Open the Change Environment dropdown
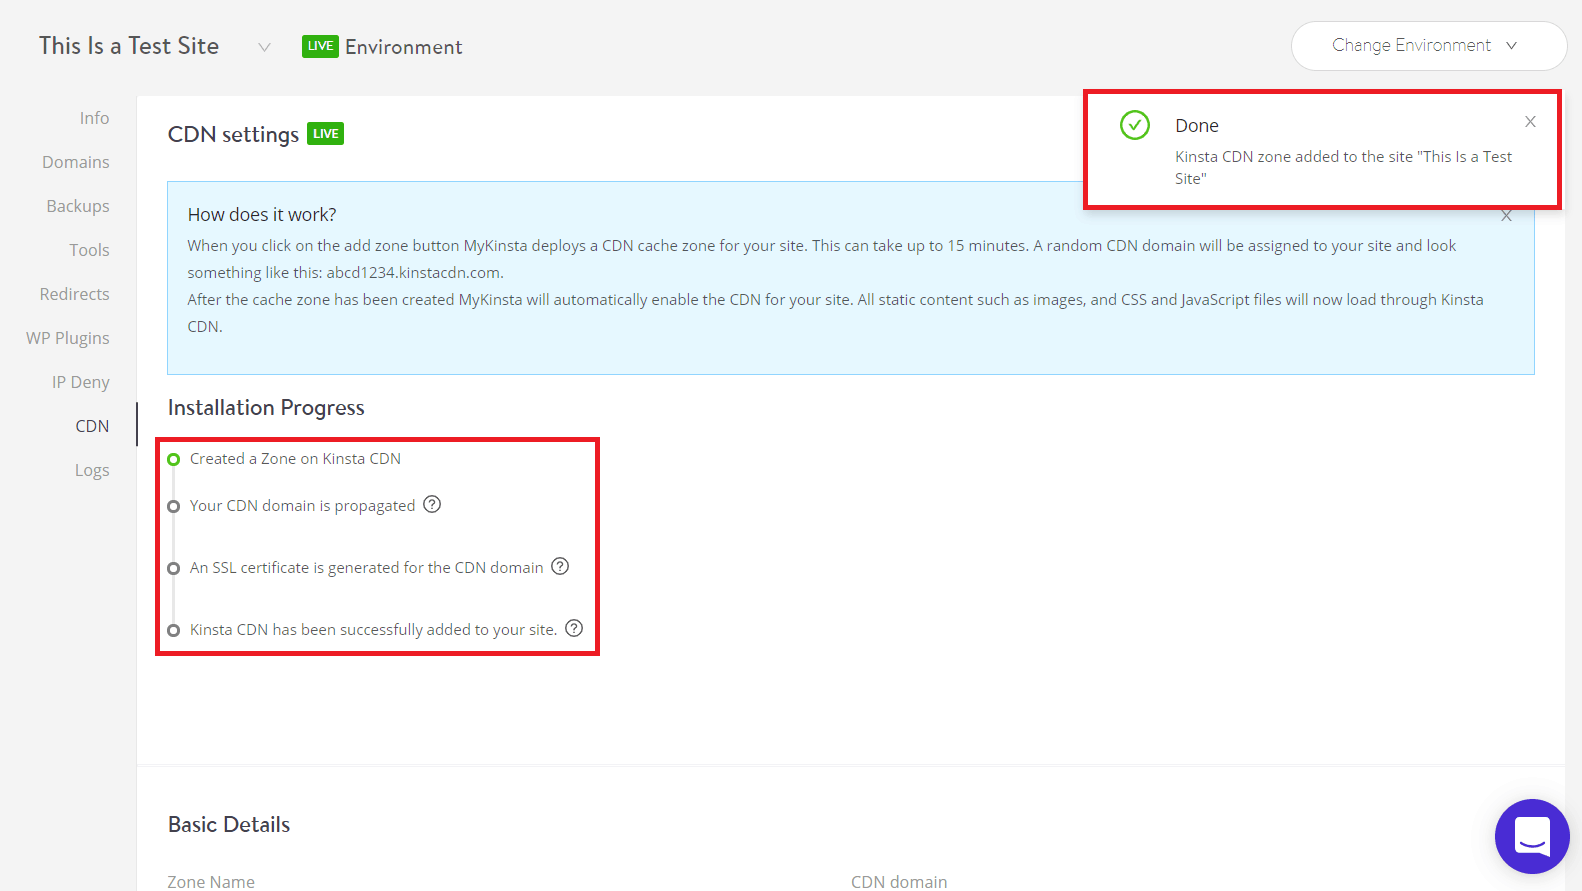Screen dimensions: 1582x891 coord(1429,46)
